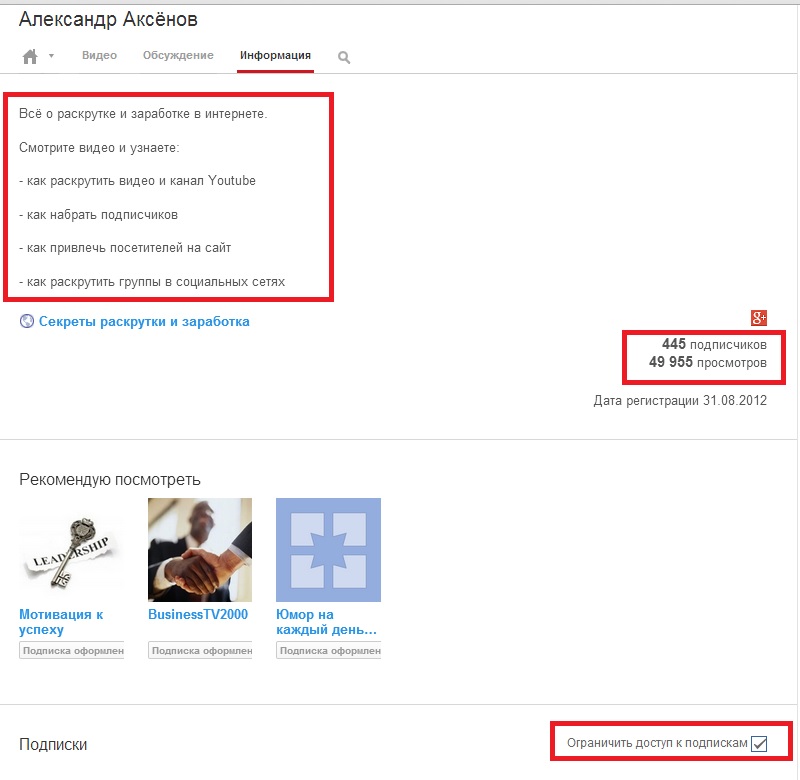Click the channel search magnifier icon
This screenshot has height=780, width=800.
click(x=344, y=57)
